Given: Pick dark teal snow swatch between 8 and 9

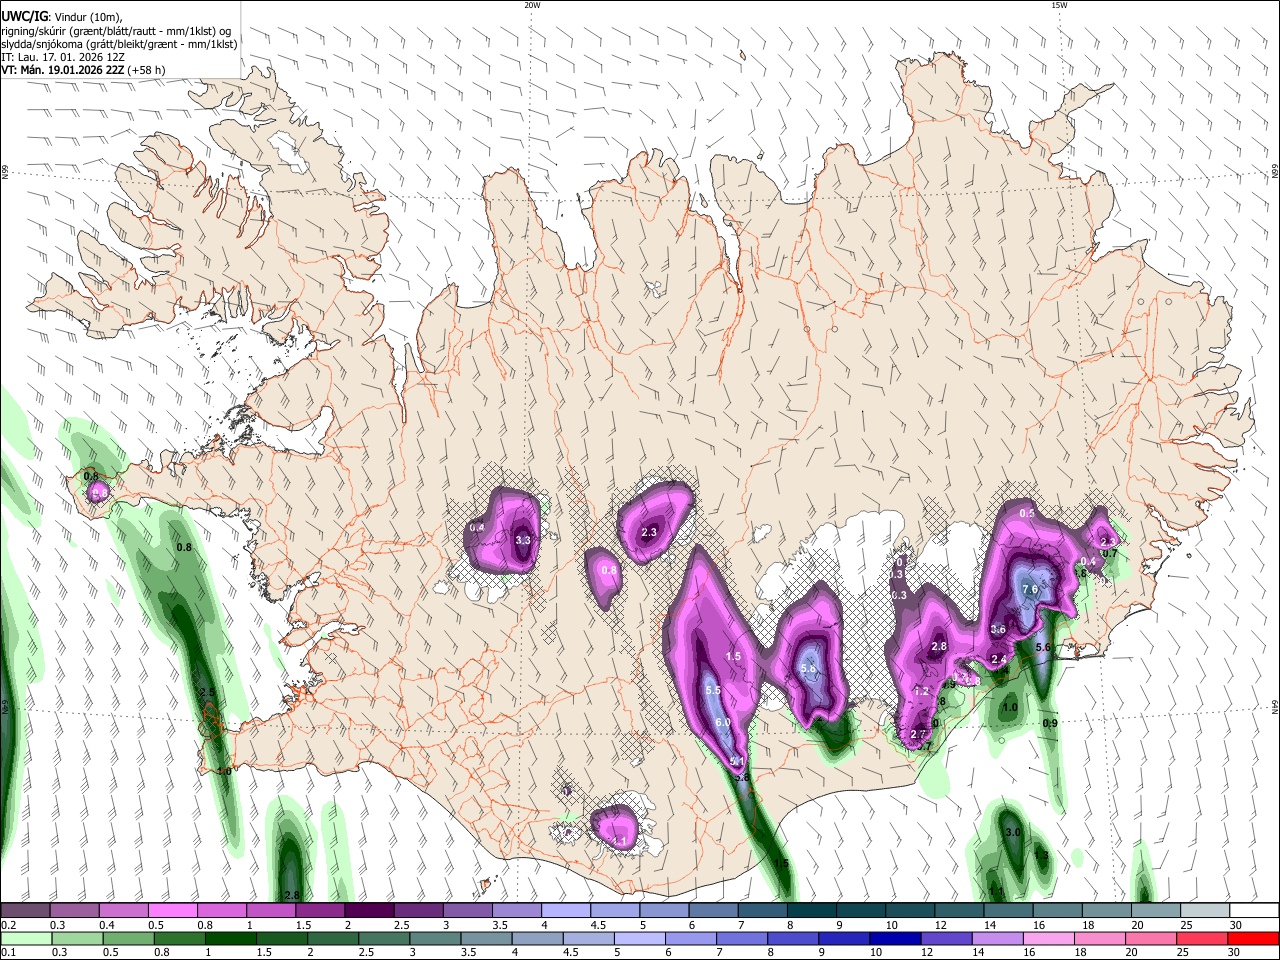Looking at the screenshot, I should tap(812, 911).
